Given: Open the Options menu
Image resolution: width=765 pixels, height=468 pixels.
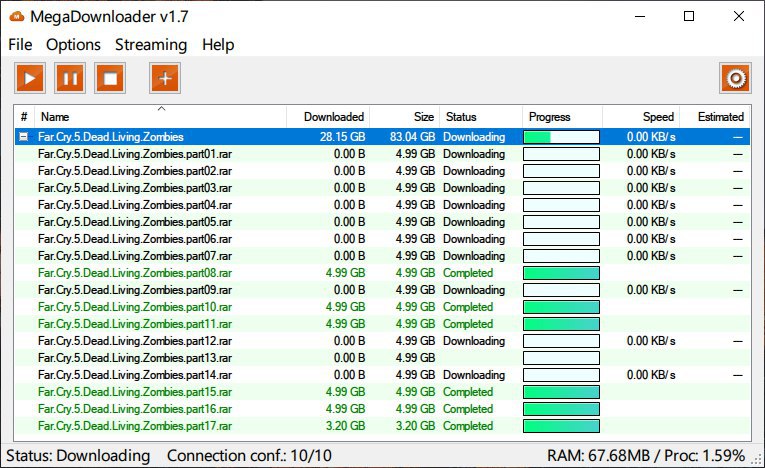Looking at the screenshot, I should pos(74,44).
